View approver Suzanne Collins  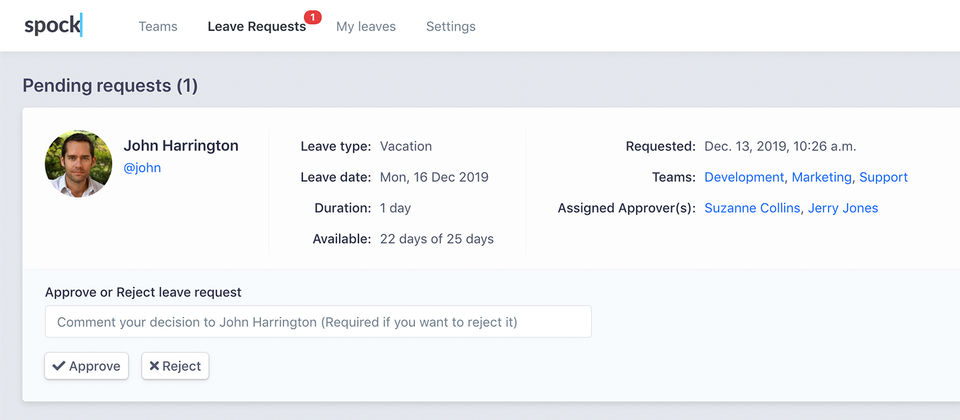pos(752,208)
